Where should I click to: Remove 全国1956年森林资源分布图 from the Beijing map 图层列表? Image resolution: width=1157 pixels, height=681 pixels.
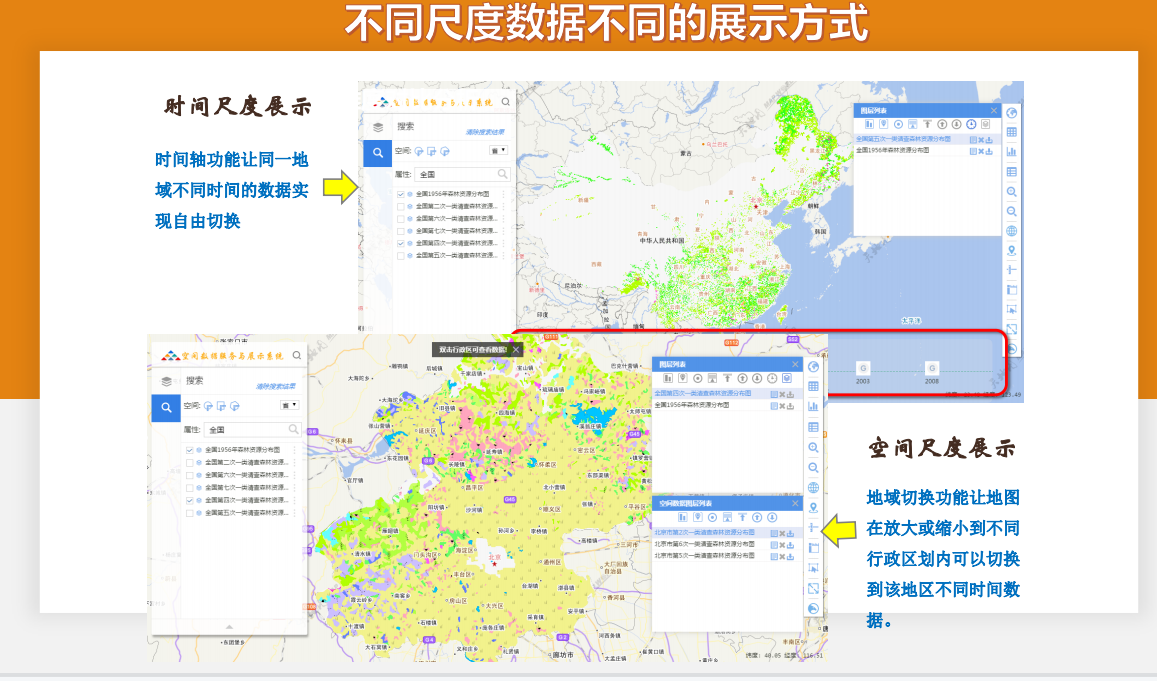coord(781,405)
